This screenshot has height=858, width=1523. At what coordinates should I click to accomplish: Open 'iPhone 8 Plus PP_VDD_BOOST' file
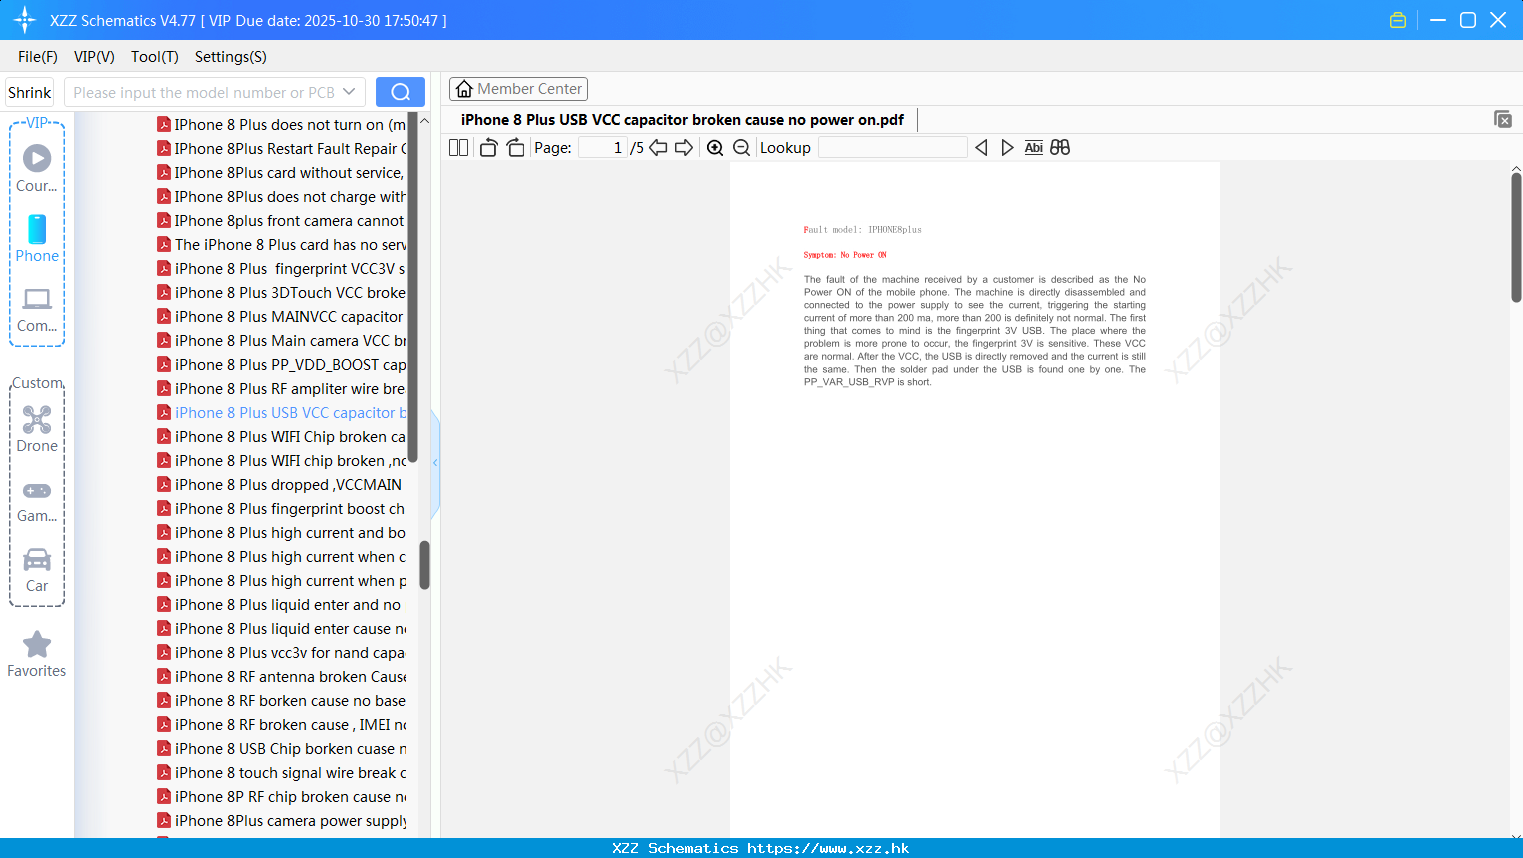point(282,365)
